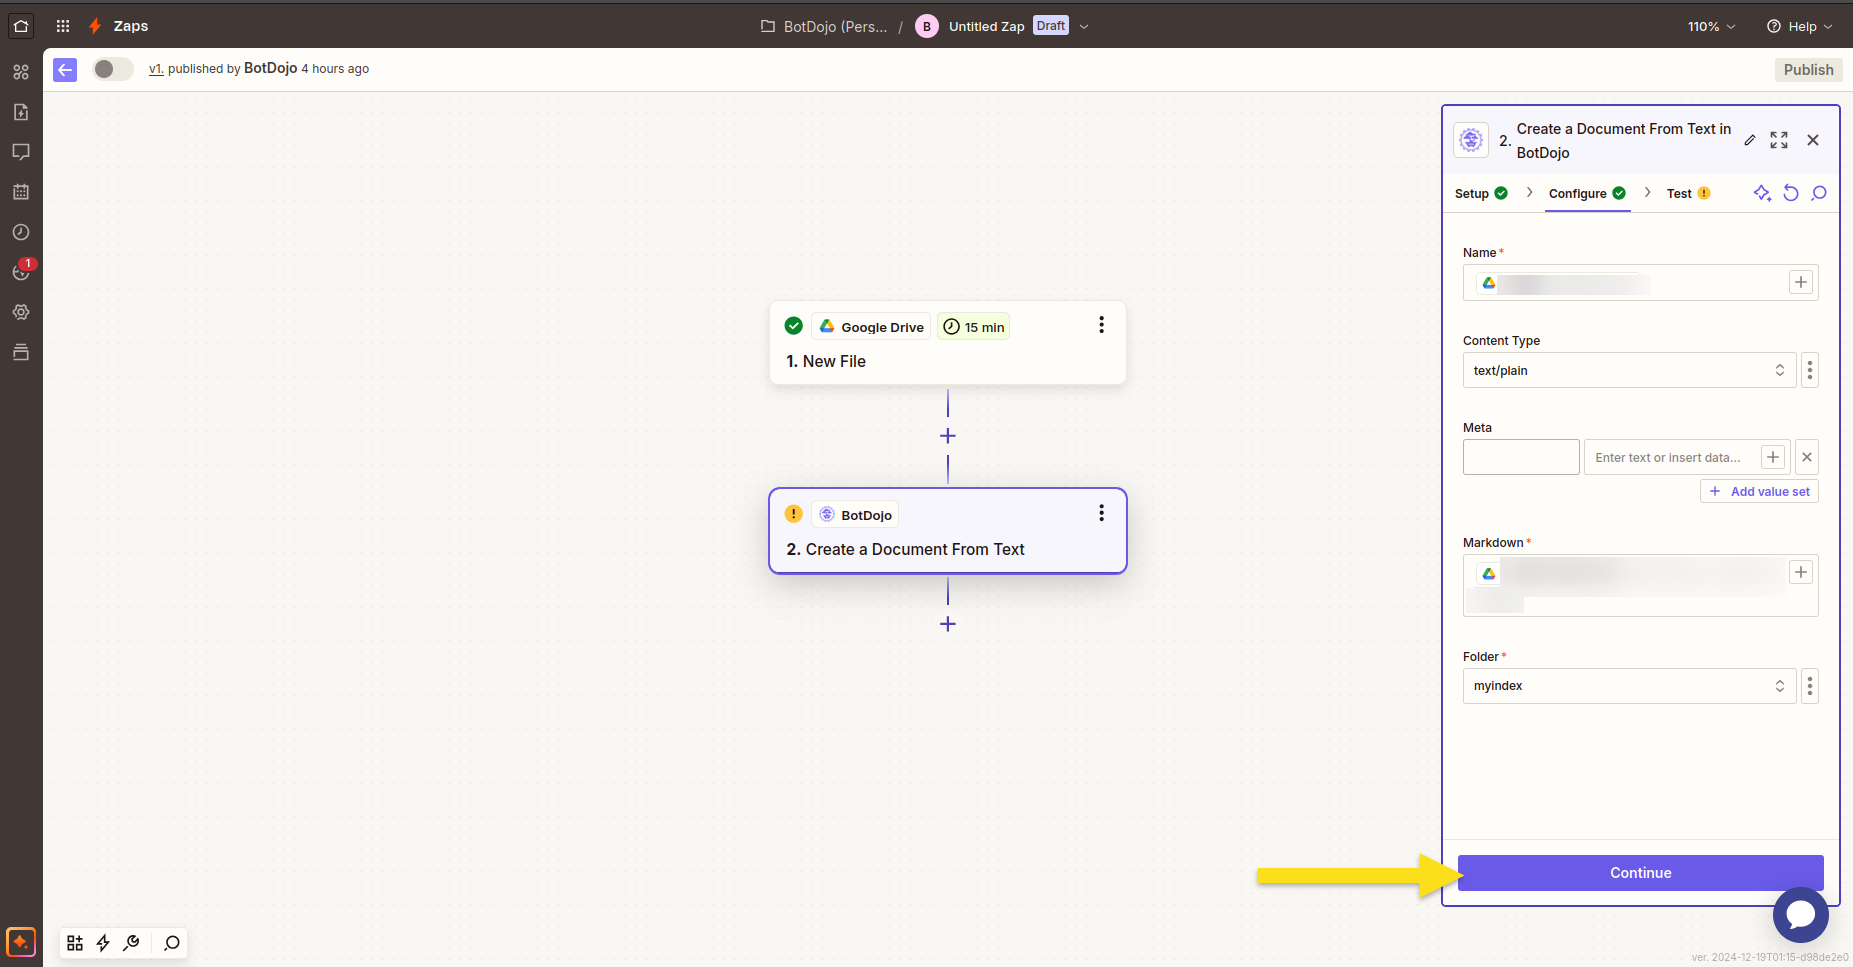Click Add value set button
Viewport: 1853px width, 967px height.
[x=1760, y=491]
